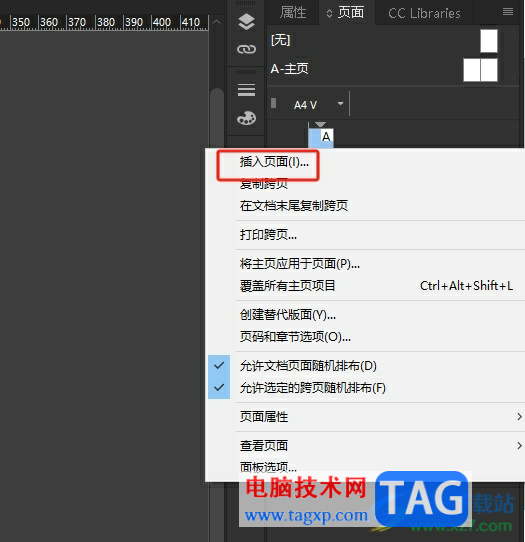Expand the 查看页面 submenu
This screenshot has width=525, height=542.
click(365, 446)
